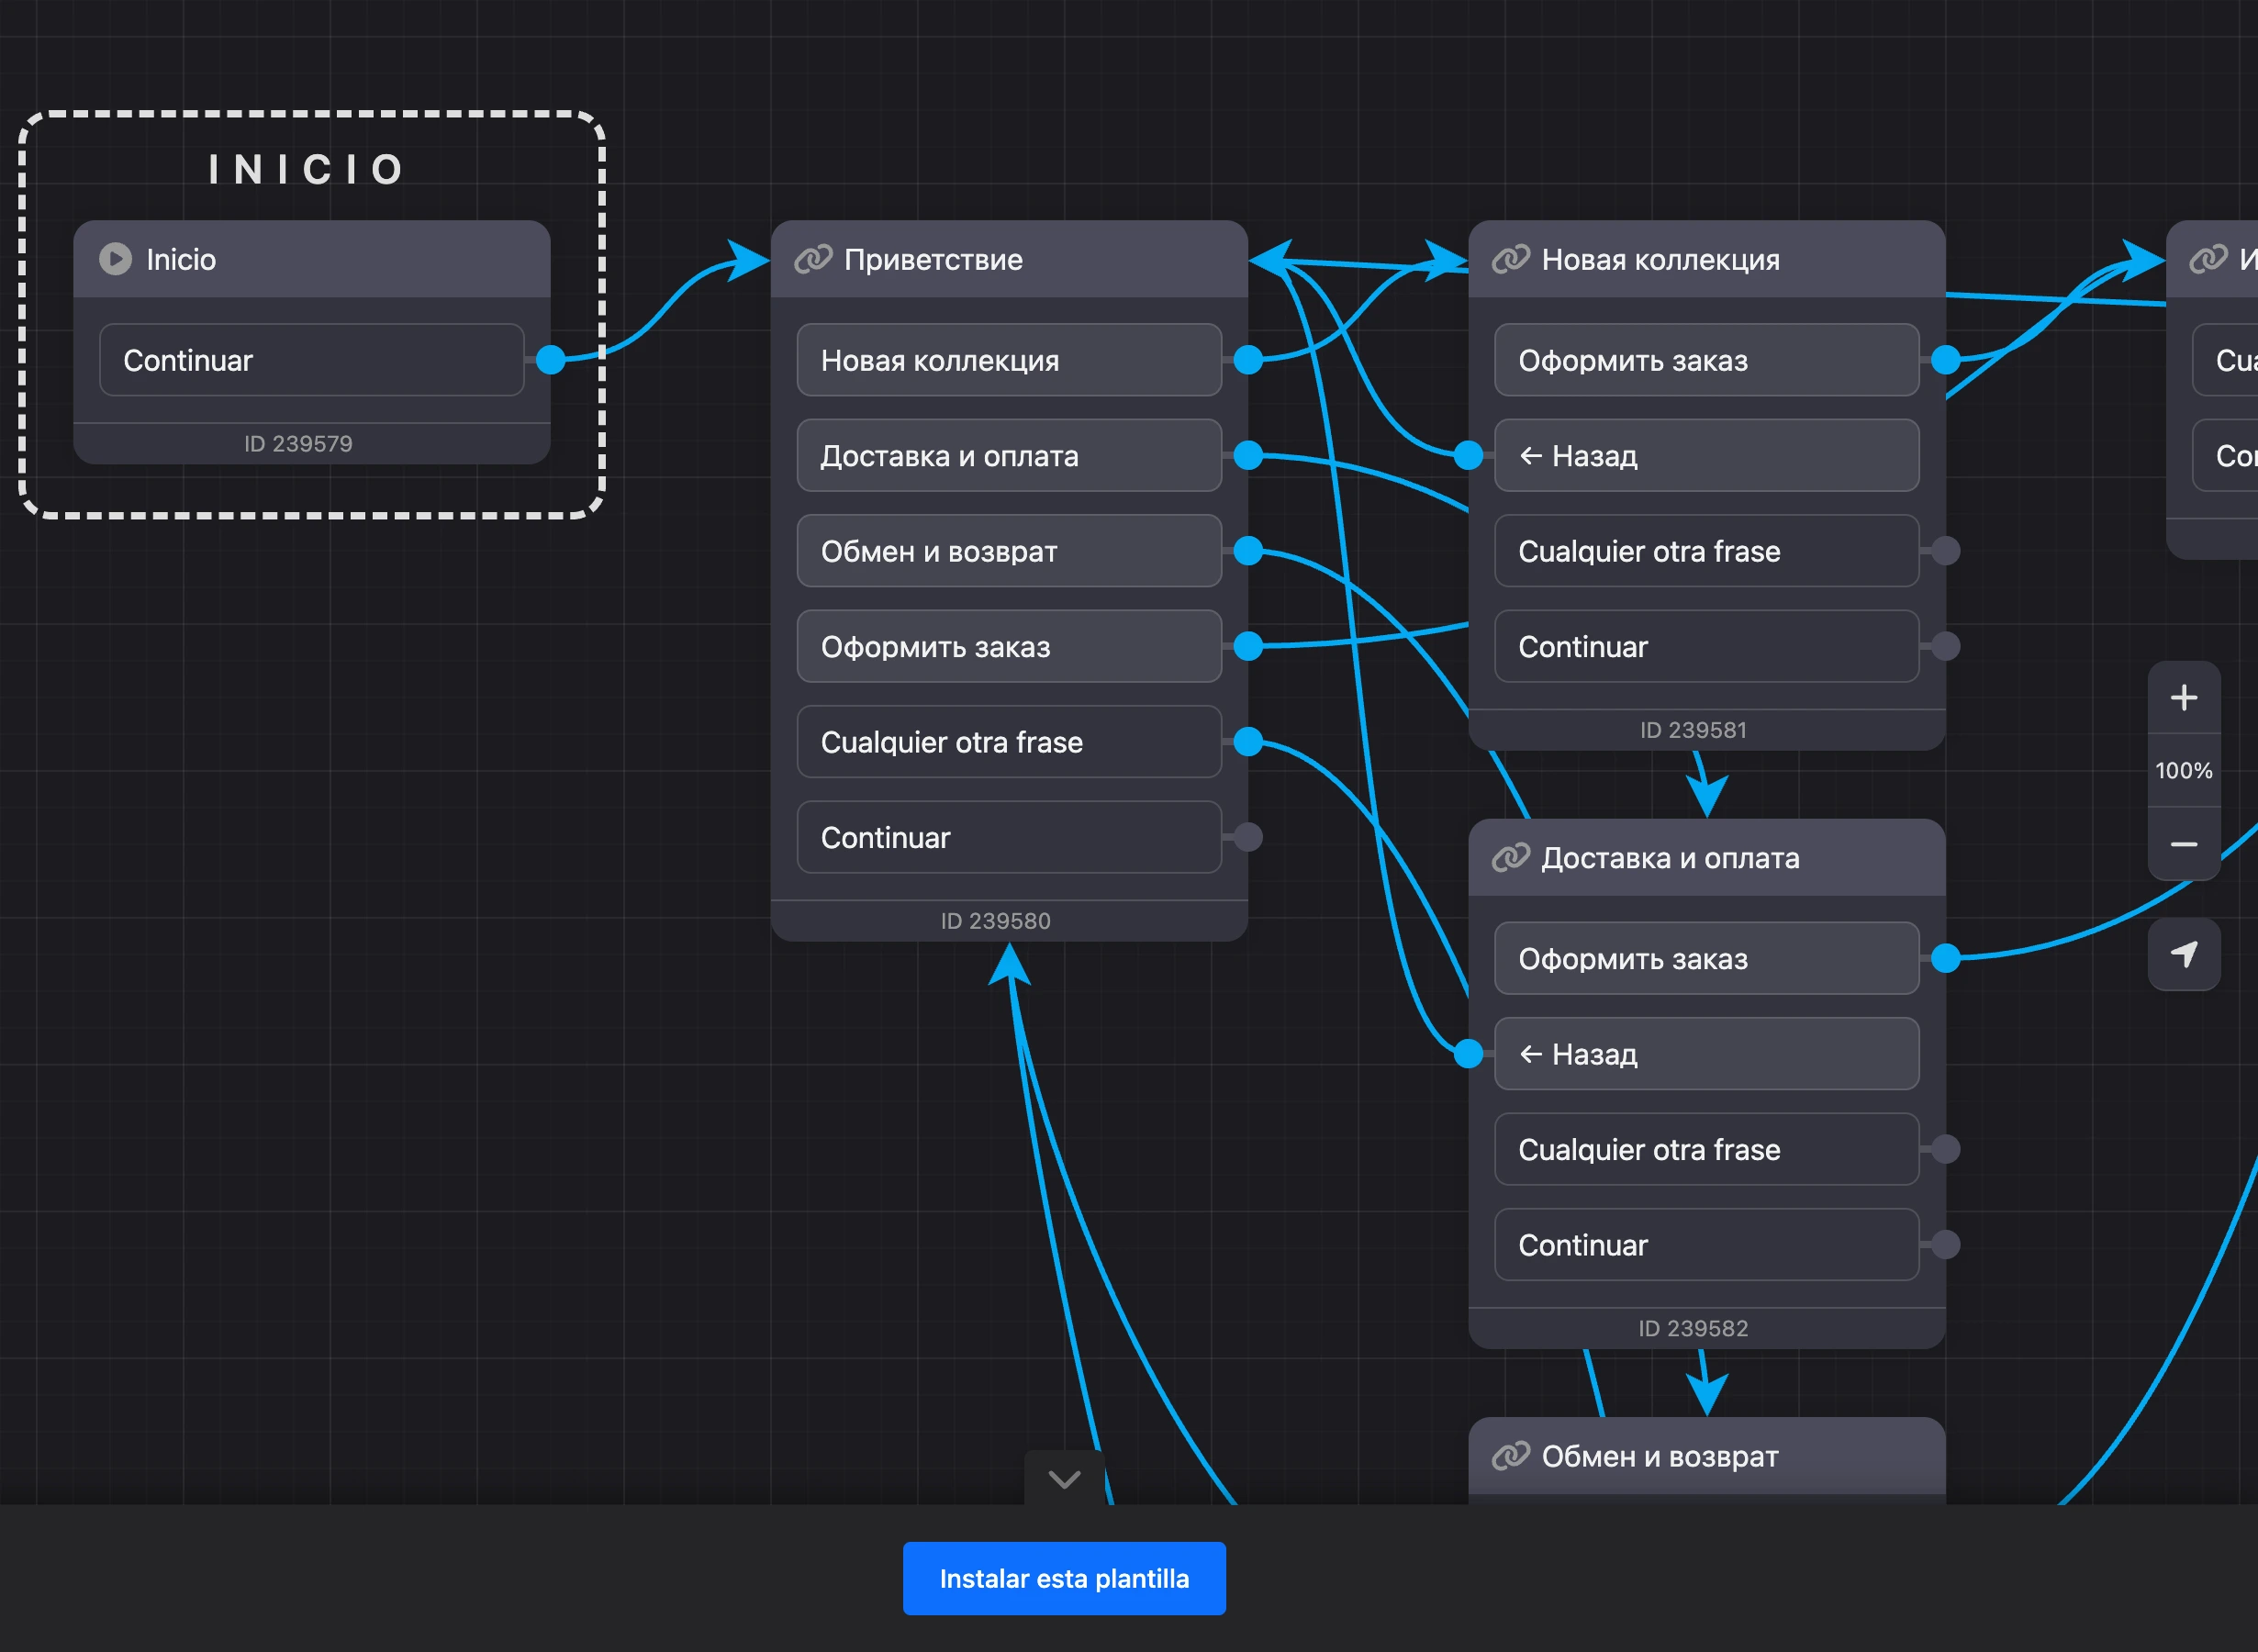Click the play icon in Inicio node

115,259
